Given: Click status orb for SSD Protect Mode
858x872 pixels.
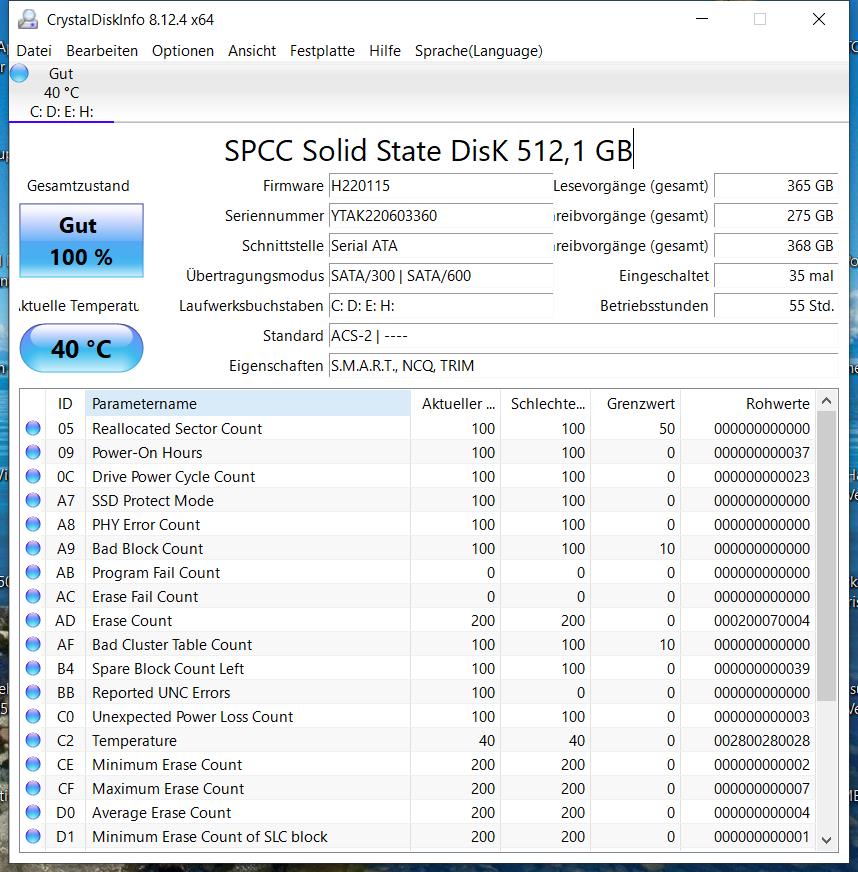Looking at the screenshot, I should point(33,500).
